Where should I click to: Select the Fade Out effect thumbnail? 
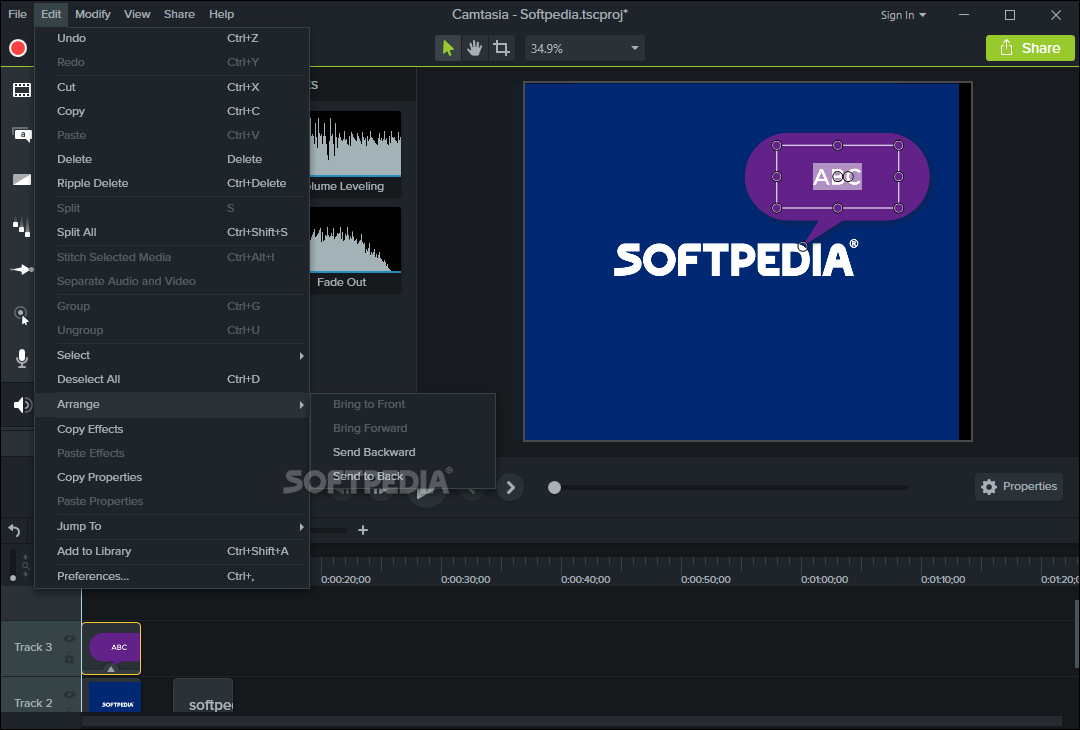(x=355, y=249)
